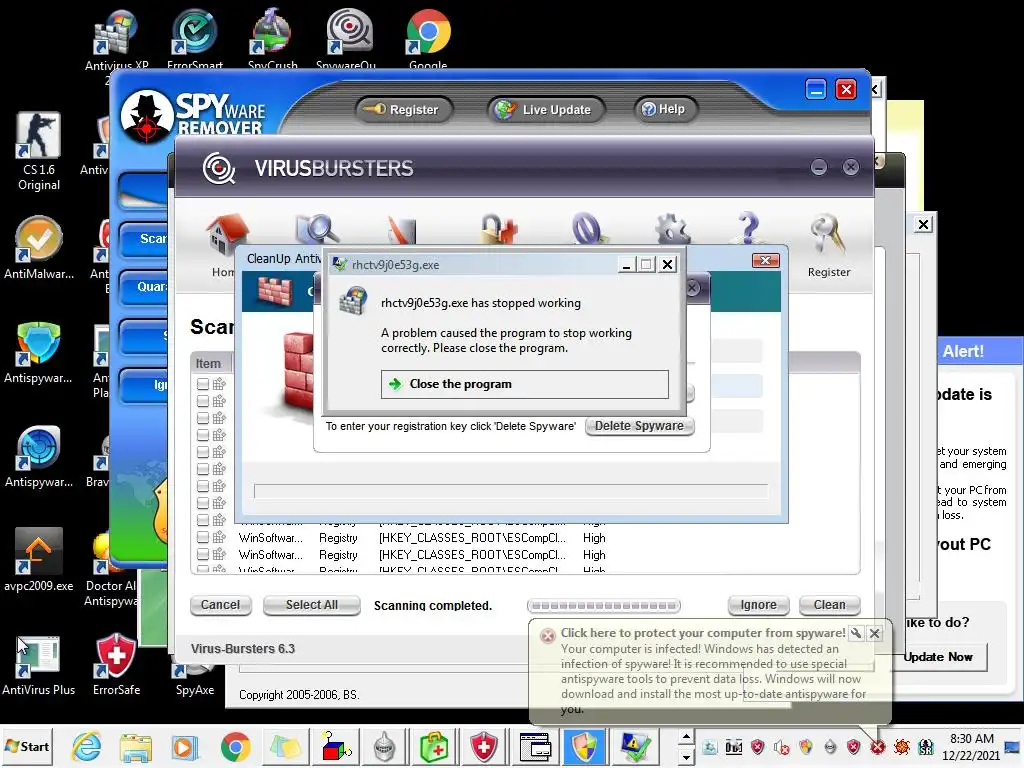Click the Virus-Bursters scan progress bar
1024x768 pixels.
[603, 605]
